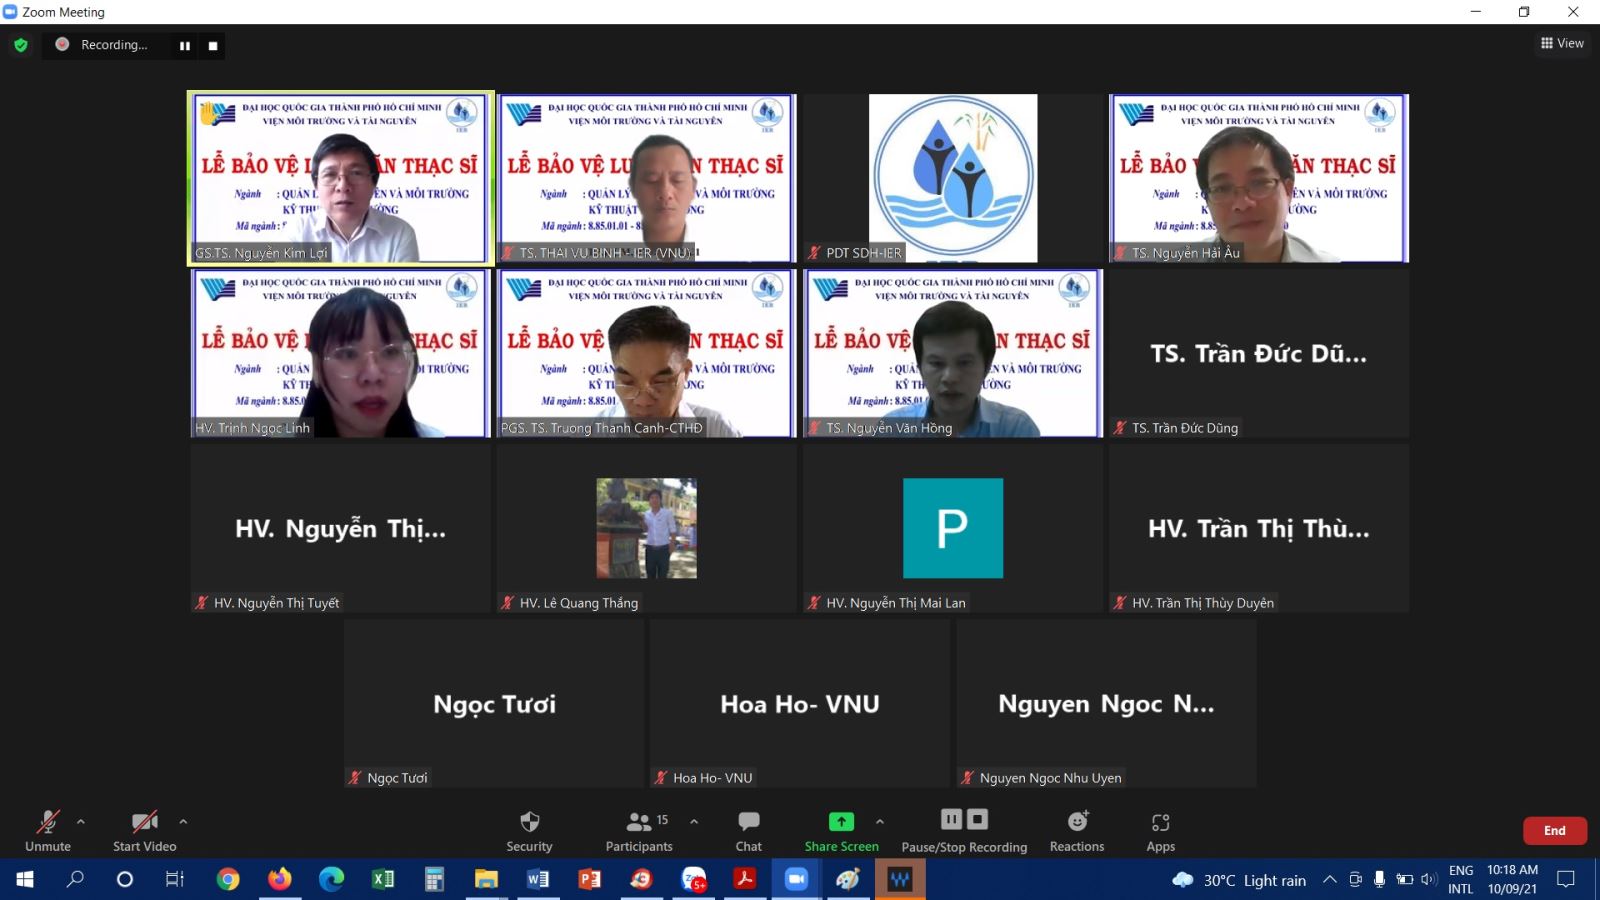Image resolution: width=1600 pixels, height=900 pixels.
Task: Expand video options arrow beside Start Video
Action: point(183,822)
